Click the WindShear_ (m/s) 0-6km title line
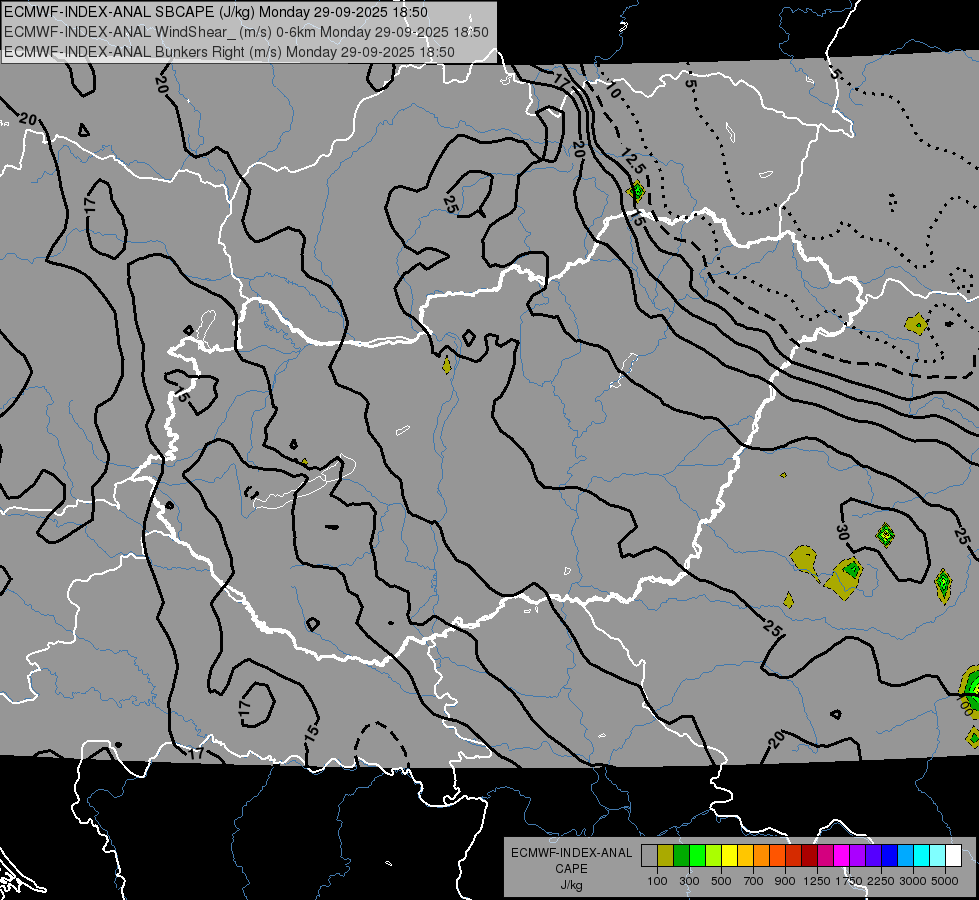 (247, 32)
